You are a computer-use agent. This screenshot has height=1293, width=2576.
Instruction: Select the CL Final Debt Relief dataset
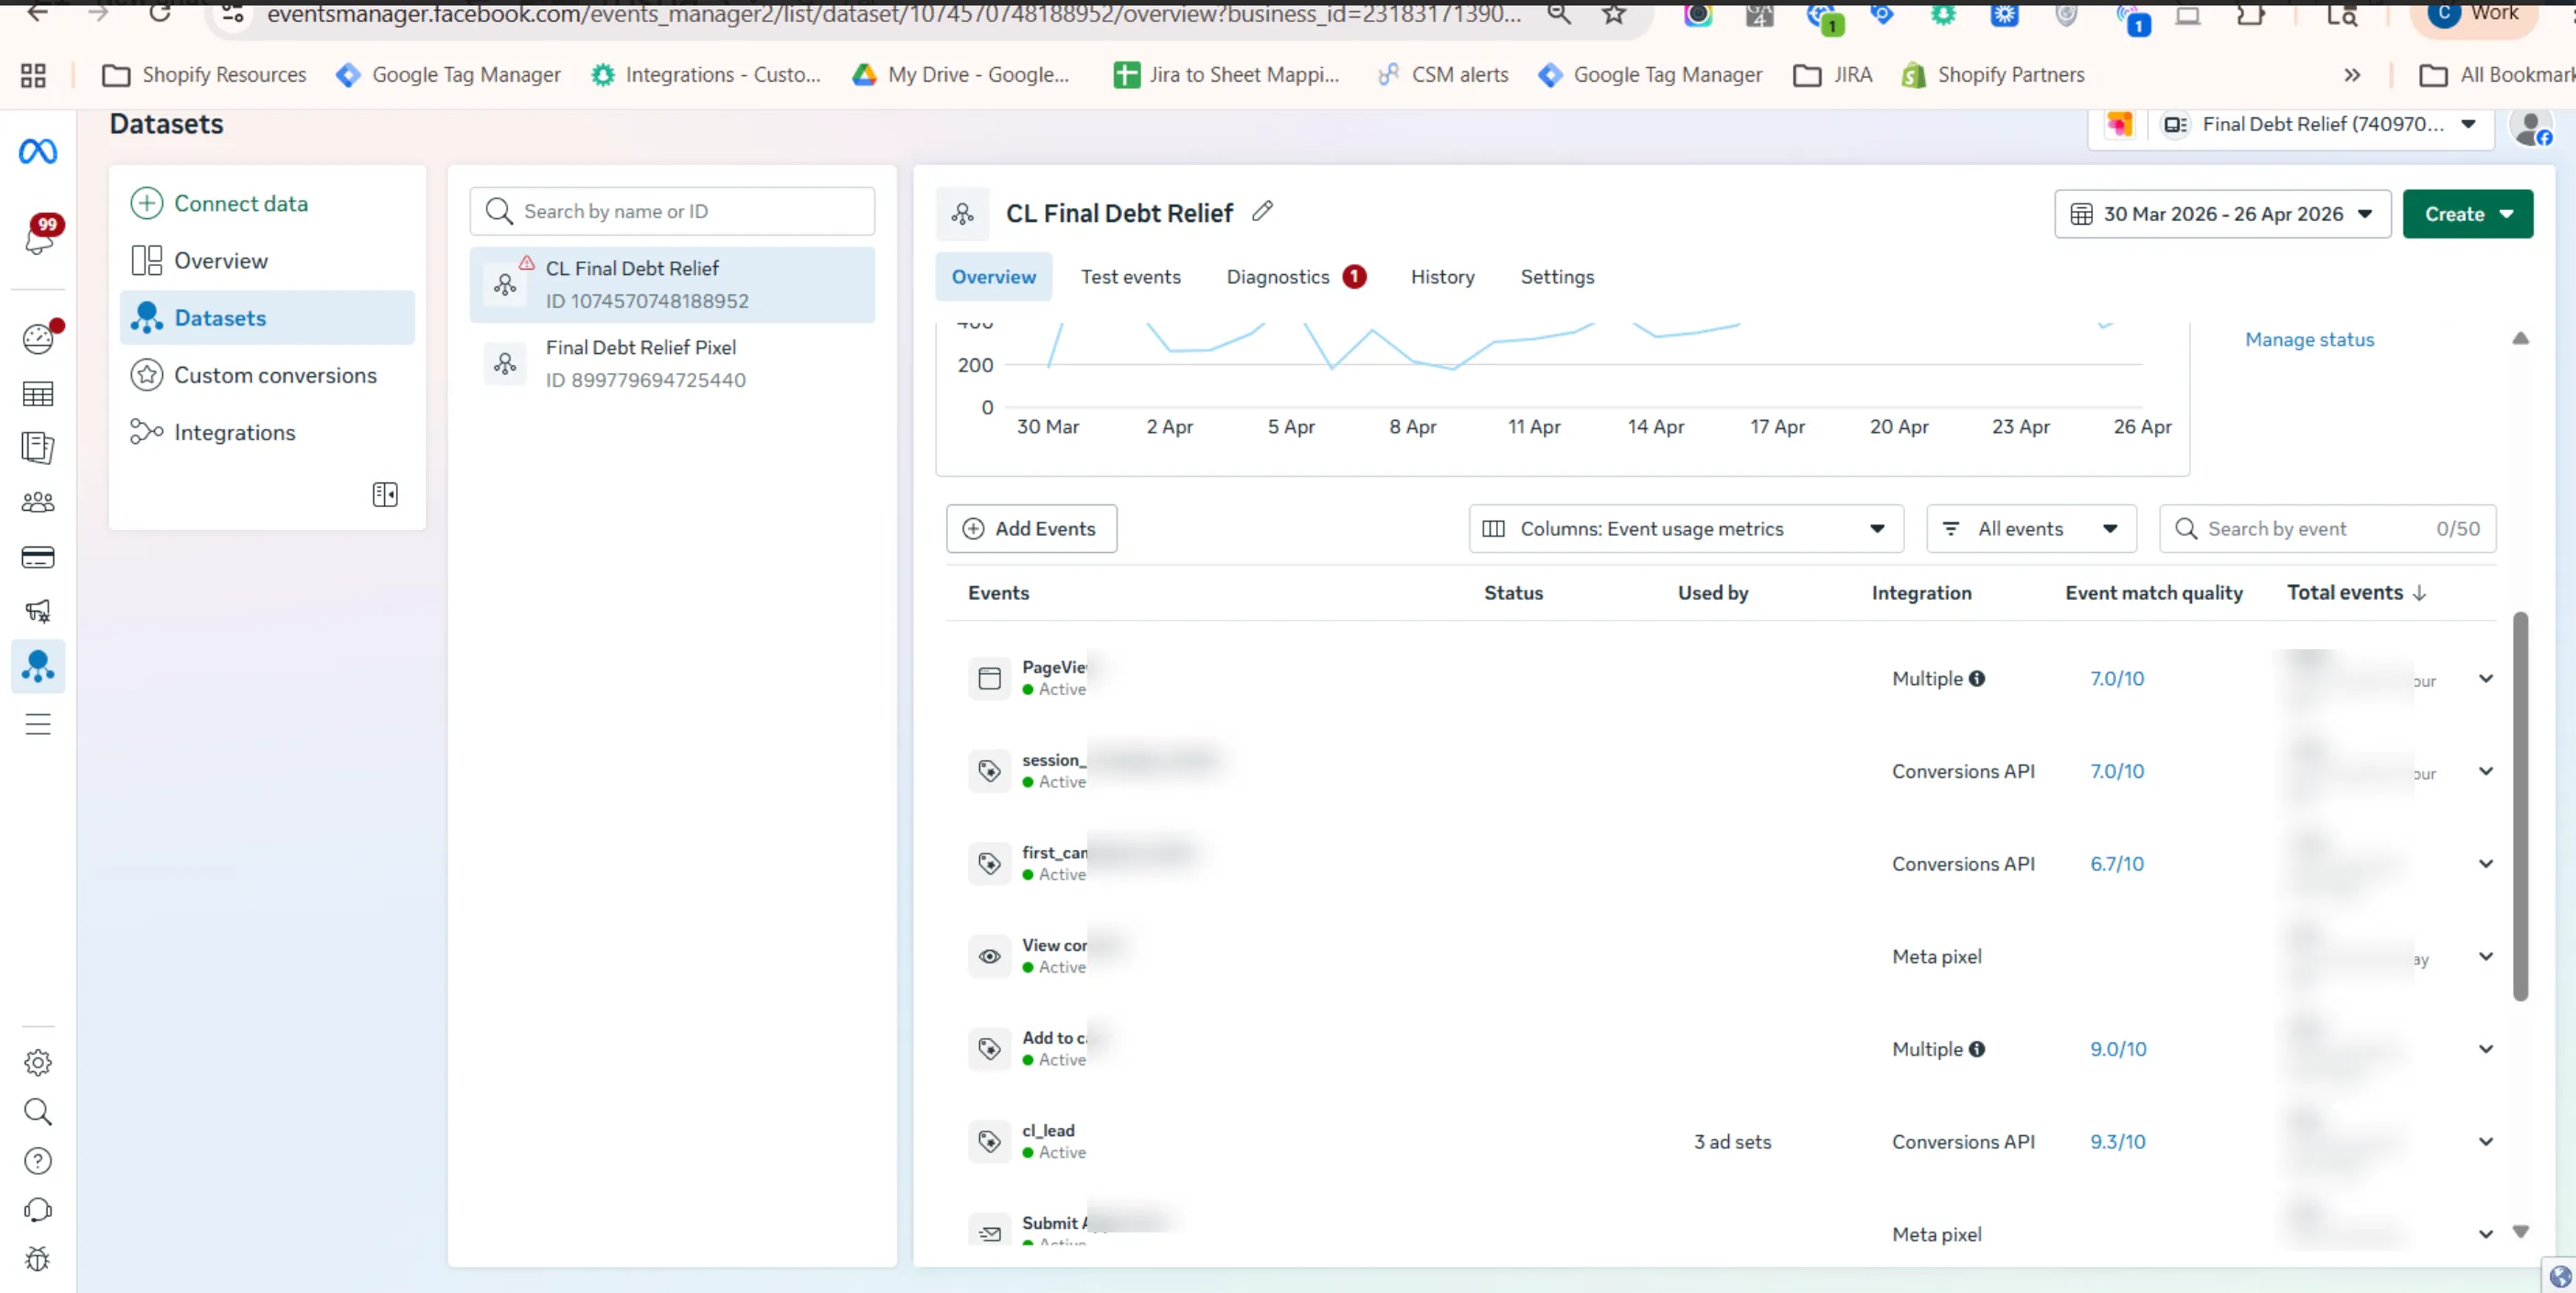tap(672, 285)
